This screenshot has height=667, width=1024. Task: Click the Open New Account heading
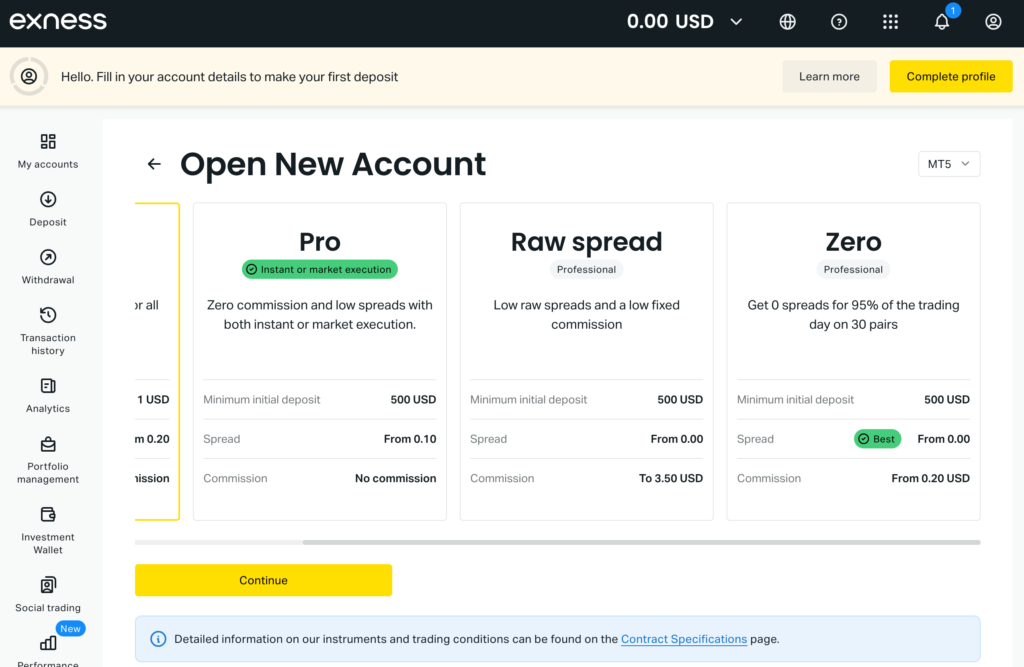(333, 164)
